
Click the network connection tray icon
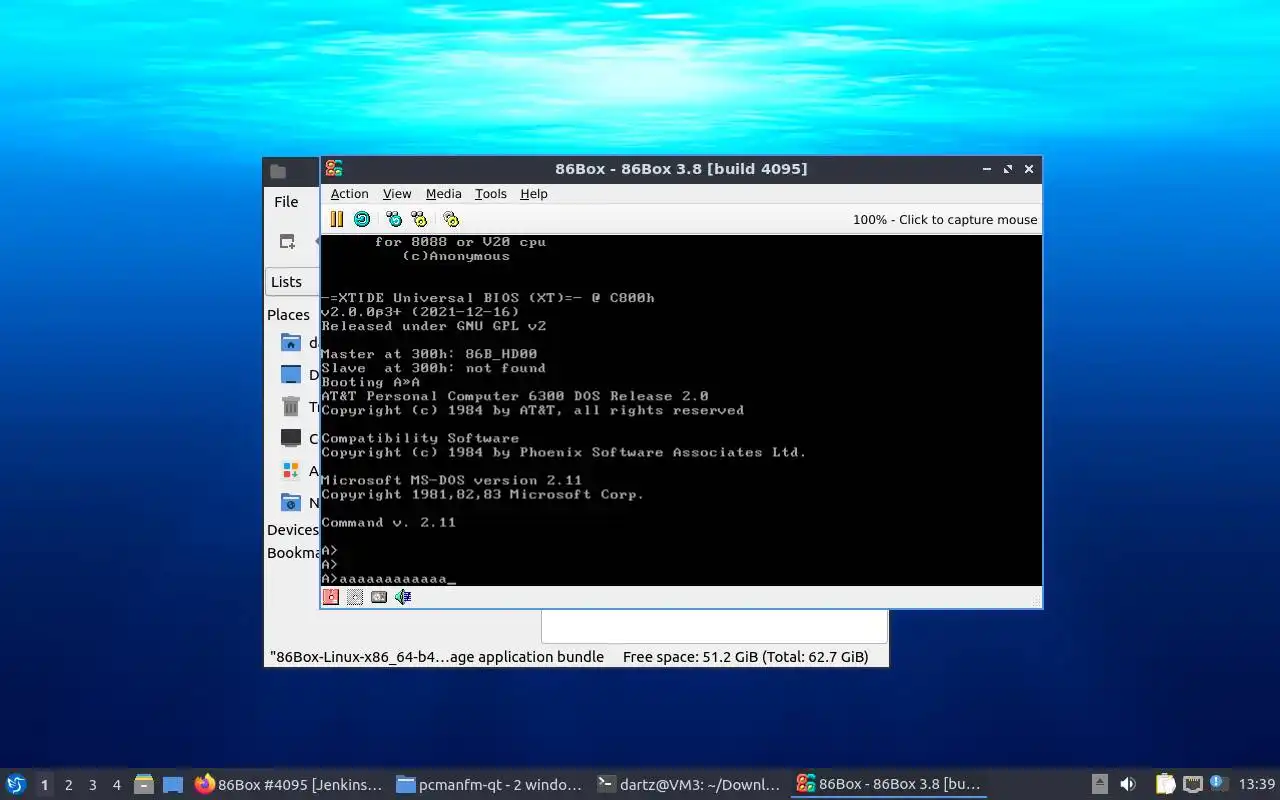pyautogui.click(x=1192, y=784)
